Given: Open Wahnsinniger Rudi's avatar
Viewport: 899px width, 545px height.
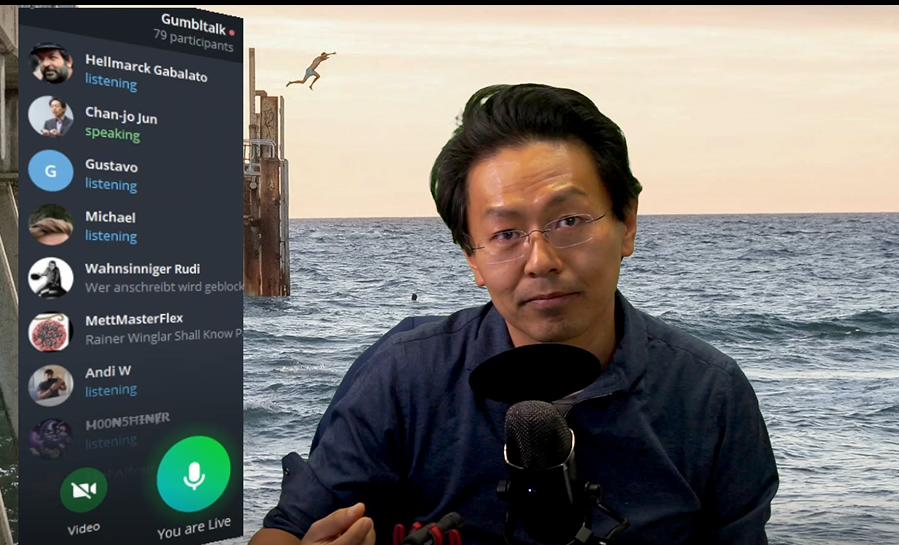Looking at the screenshot, I should (50, 277).
